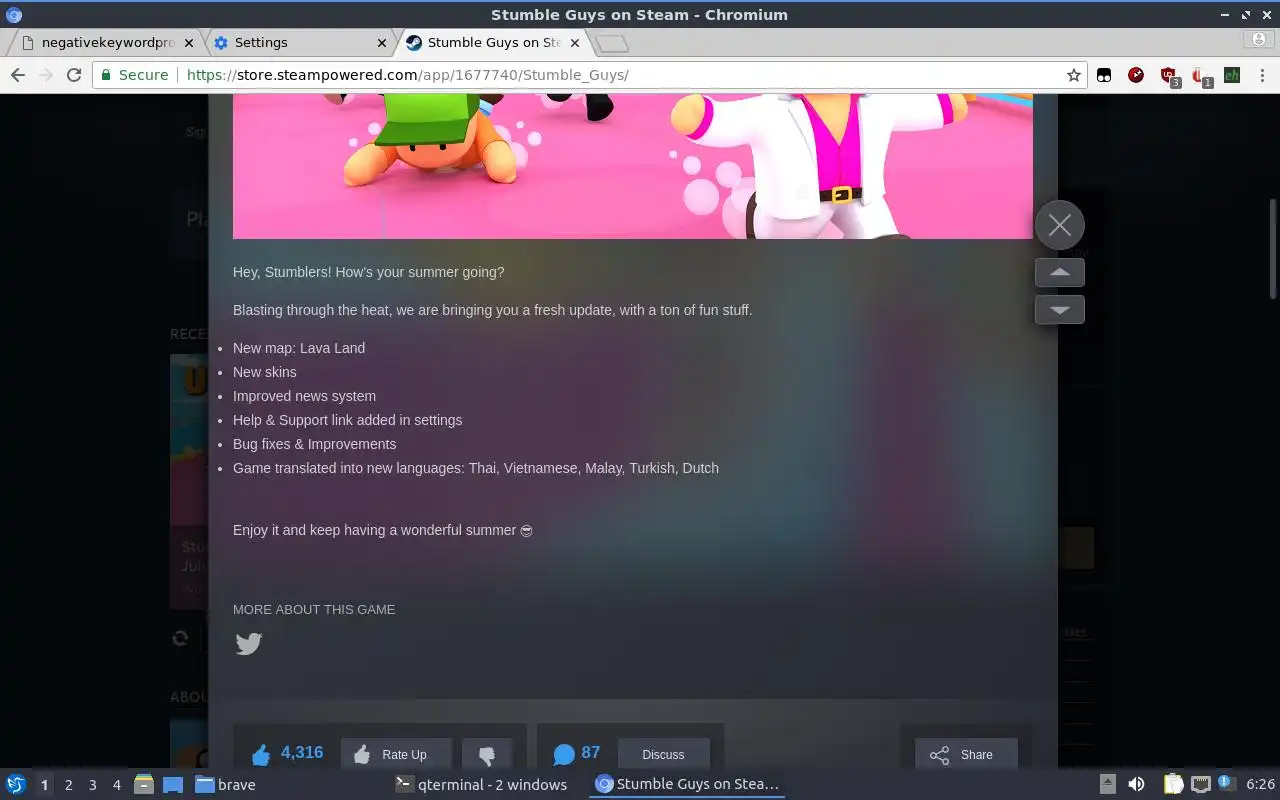Open the red round play-arrow extension icon

[1136, 75]
